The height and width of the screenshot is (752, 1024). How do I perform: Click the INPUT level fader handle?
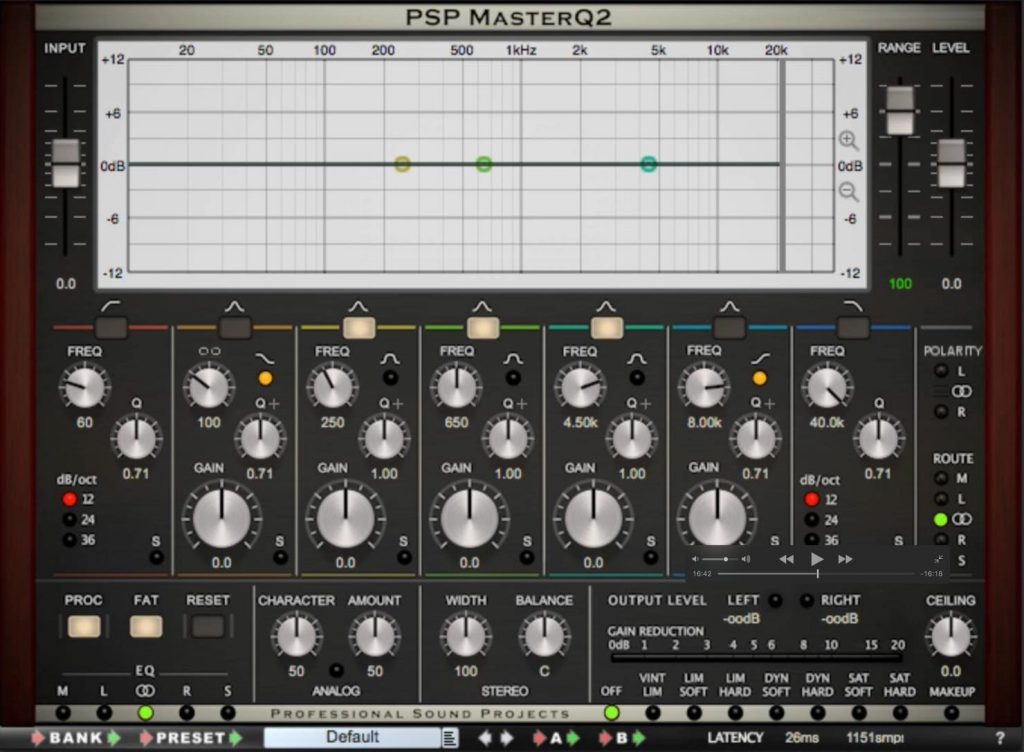tap(66, 162)
